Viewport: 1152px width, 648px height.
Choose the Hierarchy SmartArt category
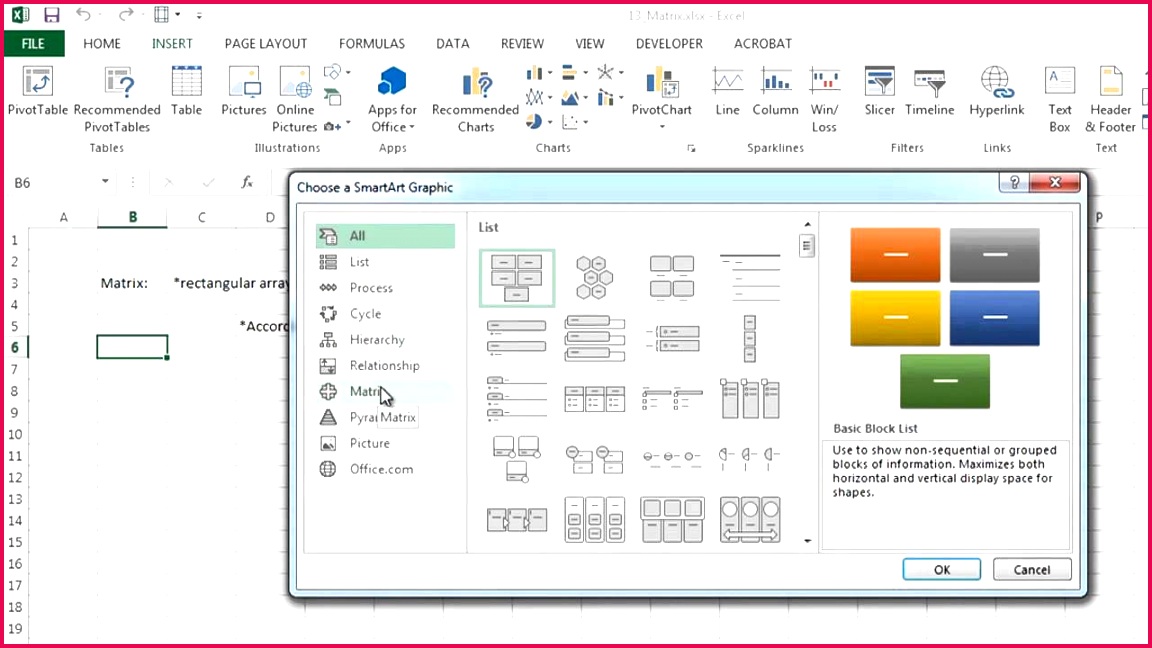point(385,339)
